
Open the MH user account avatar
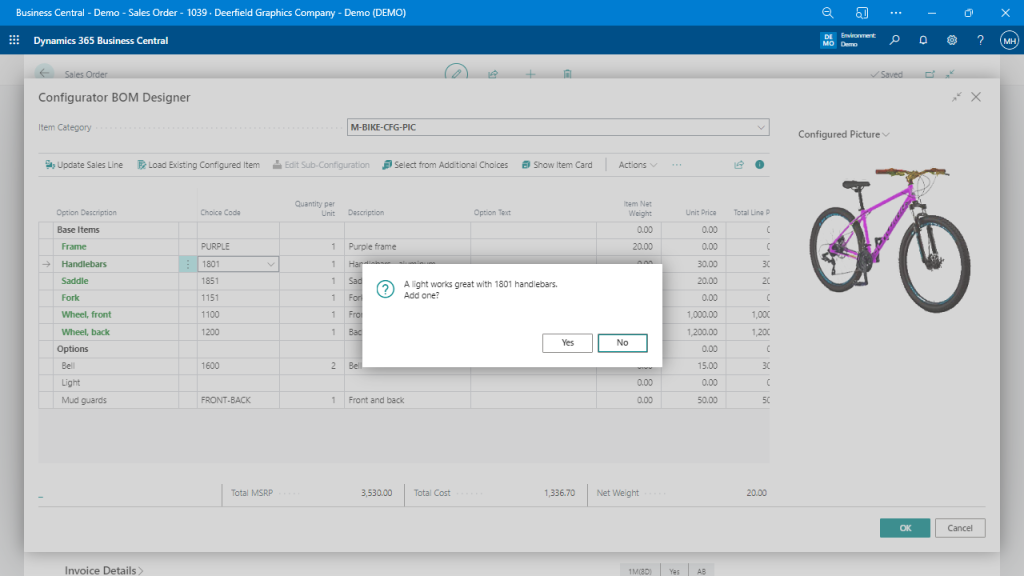[1009, 40]
